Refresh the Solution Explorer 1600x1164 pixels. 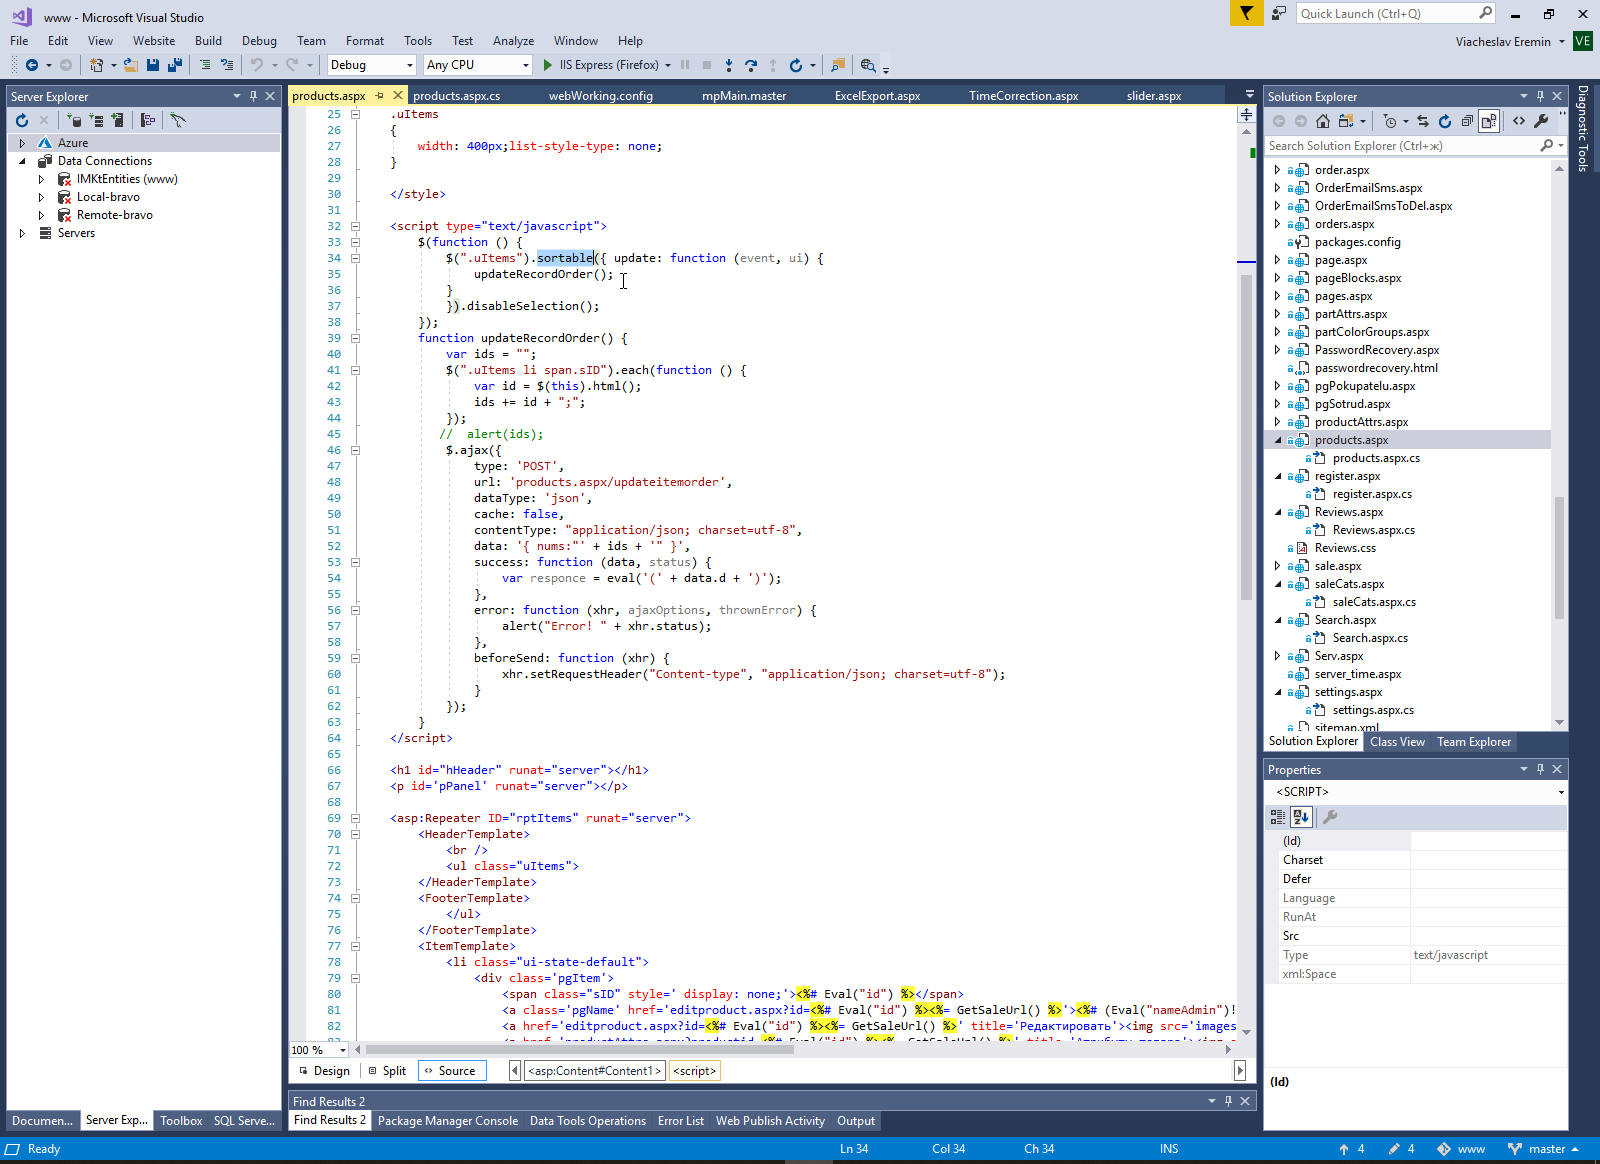pos(1445,121)
